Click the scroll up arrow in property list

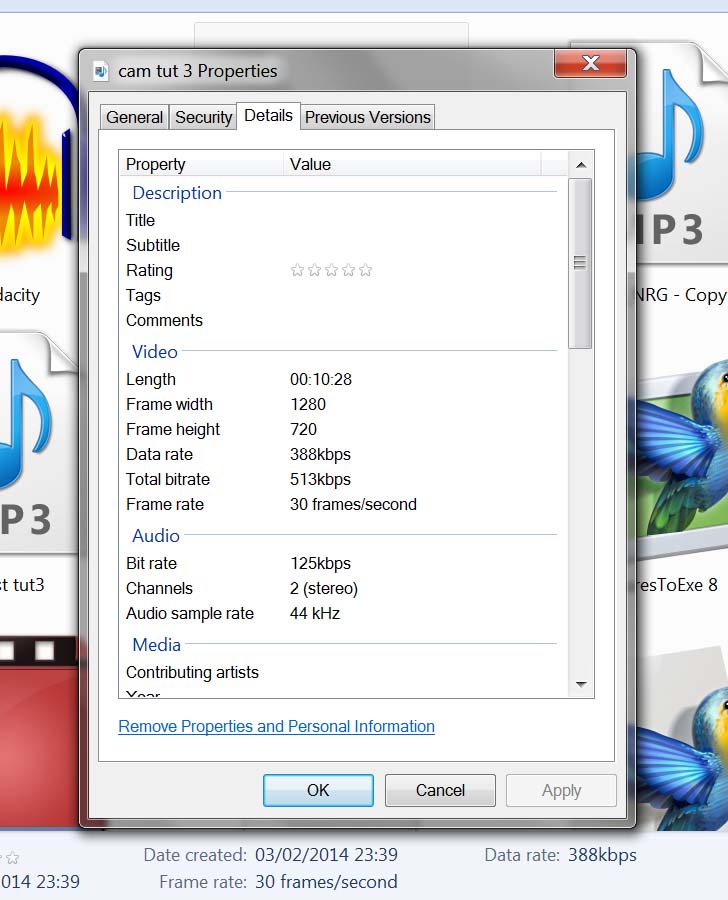(580, 165)
